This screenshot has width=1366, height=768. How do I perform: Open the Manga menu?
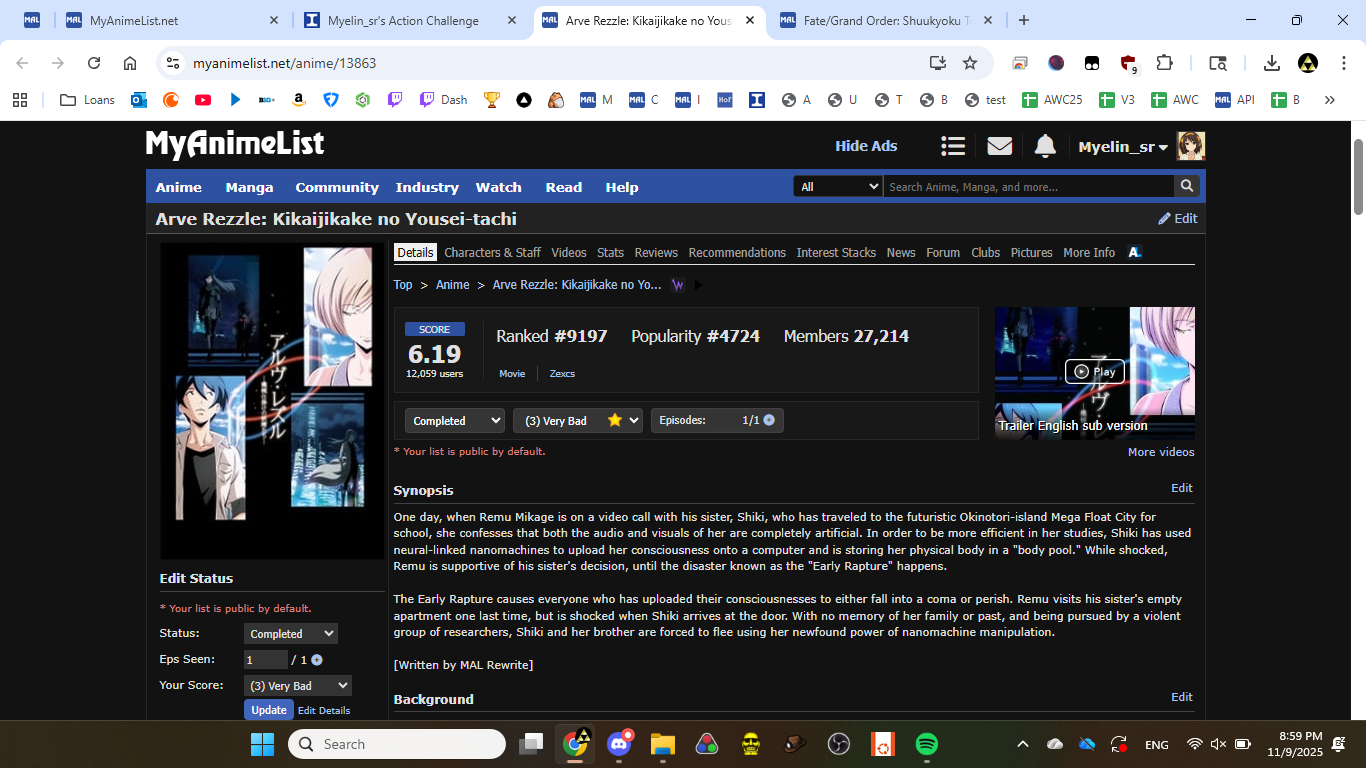(249, 187)
